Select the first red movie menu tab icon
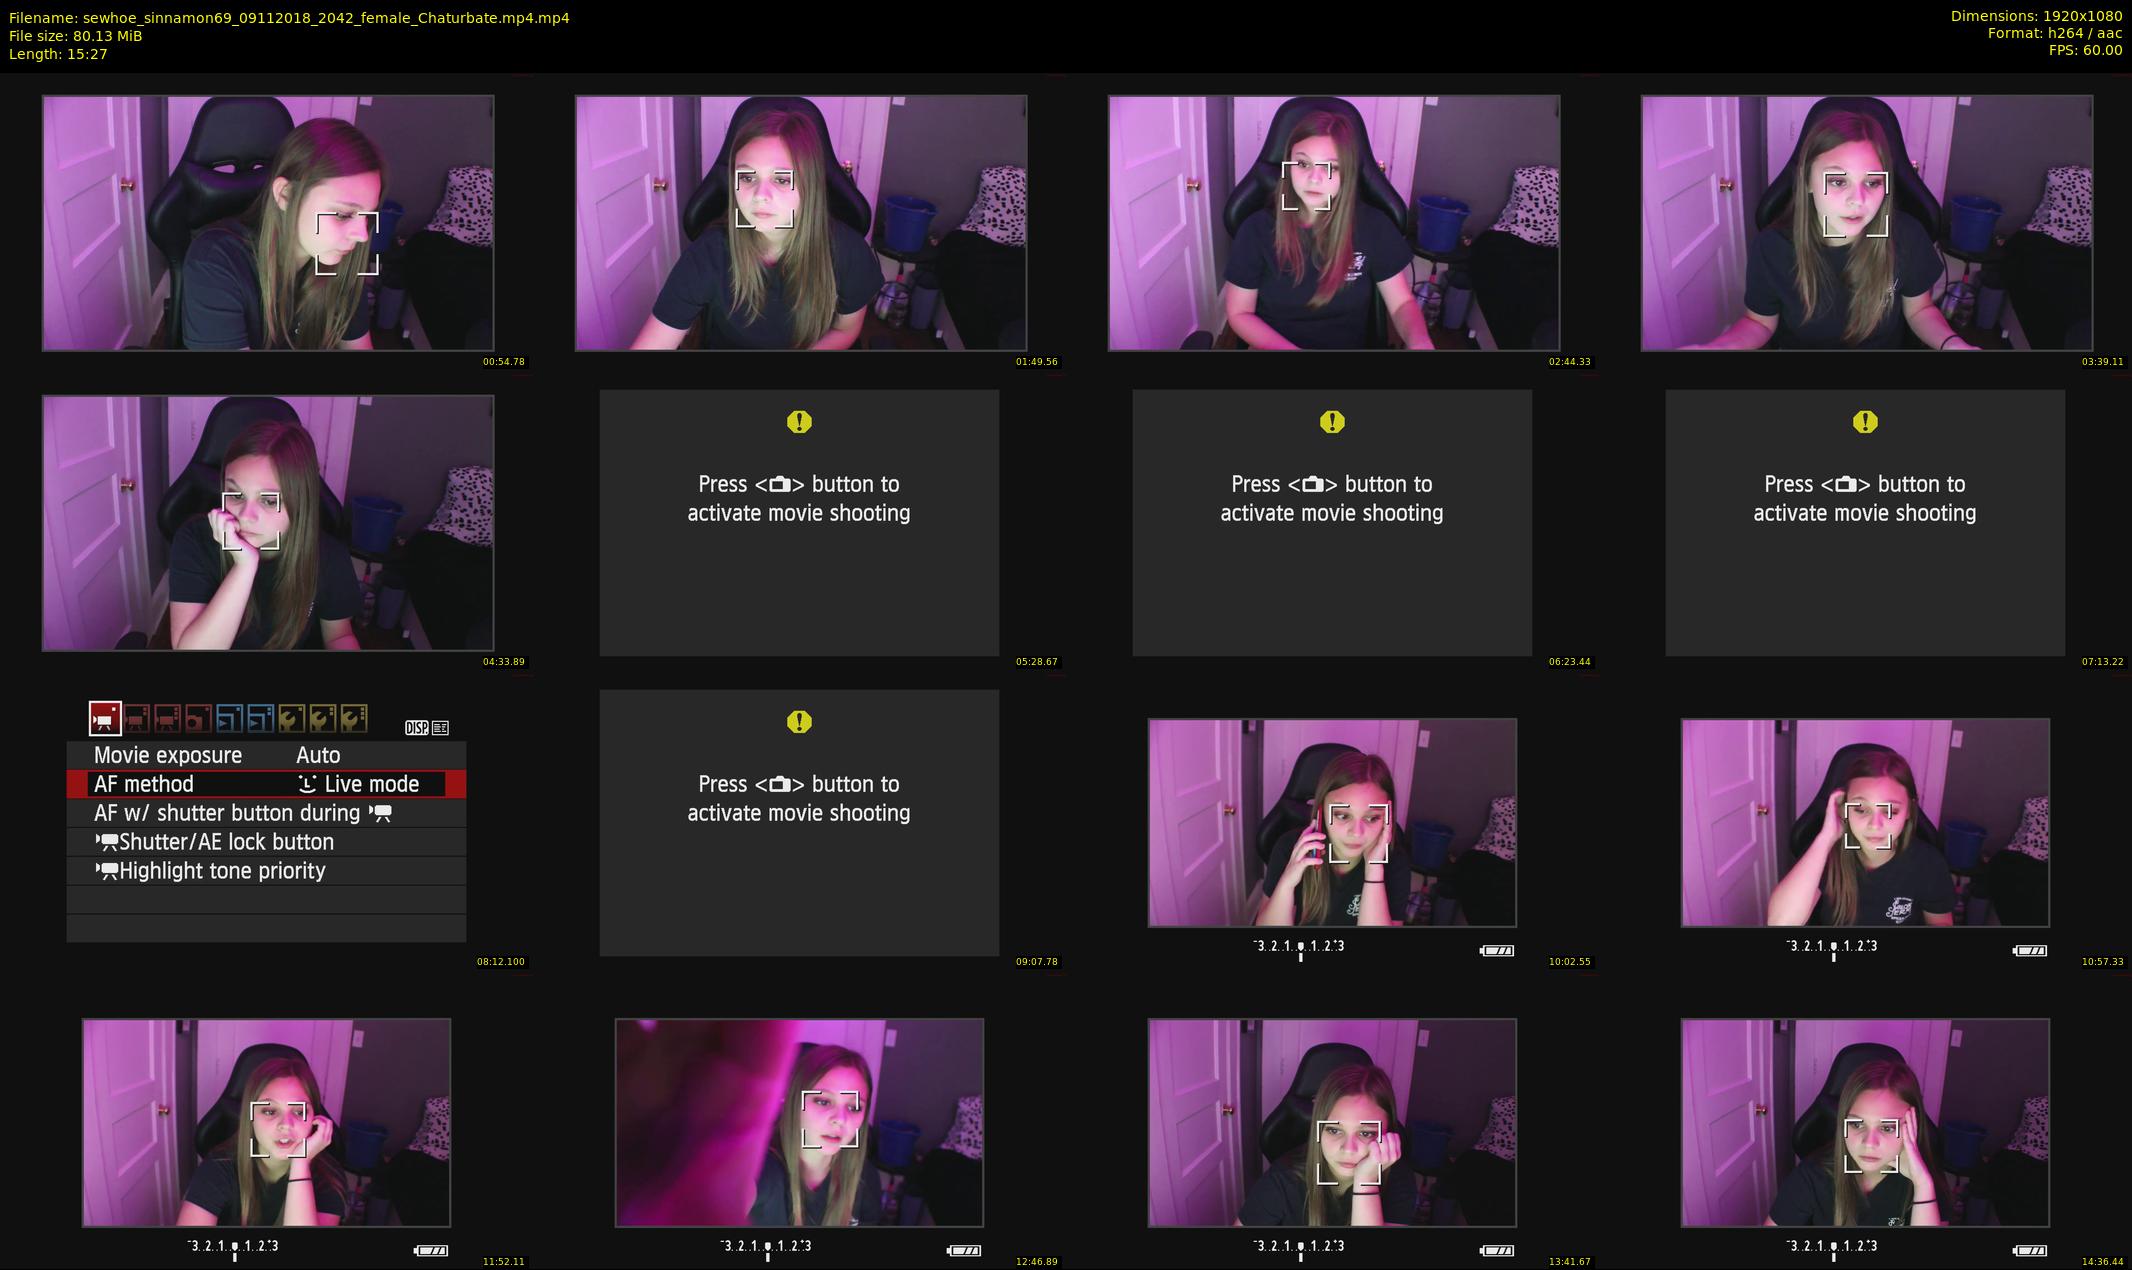Viewport: 2132px width, 1270px height. click(x=105, y=718)
